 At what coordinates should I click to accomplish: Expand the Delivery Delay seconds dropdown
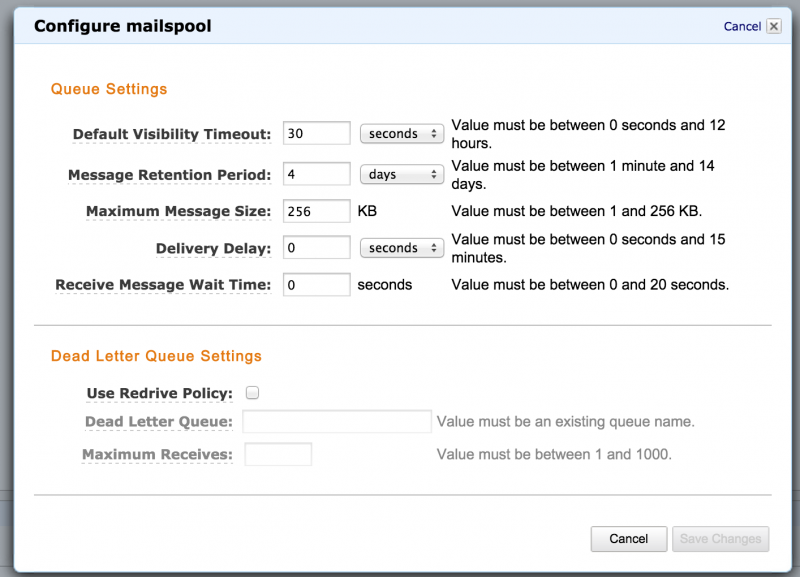401,248
